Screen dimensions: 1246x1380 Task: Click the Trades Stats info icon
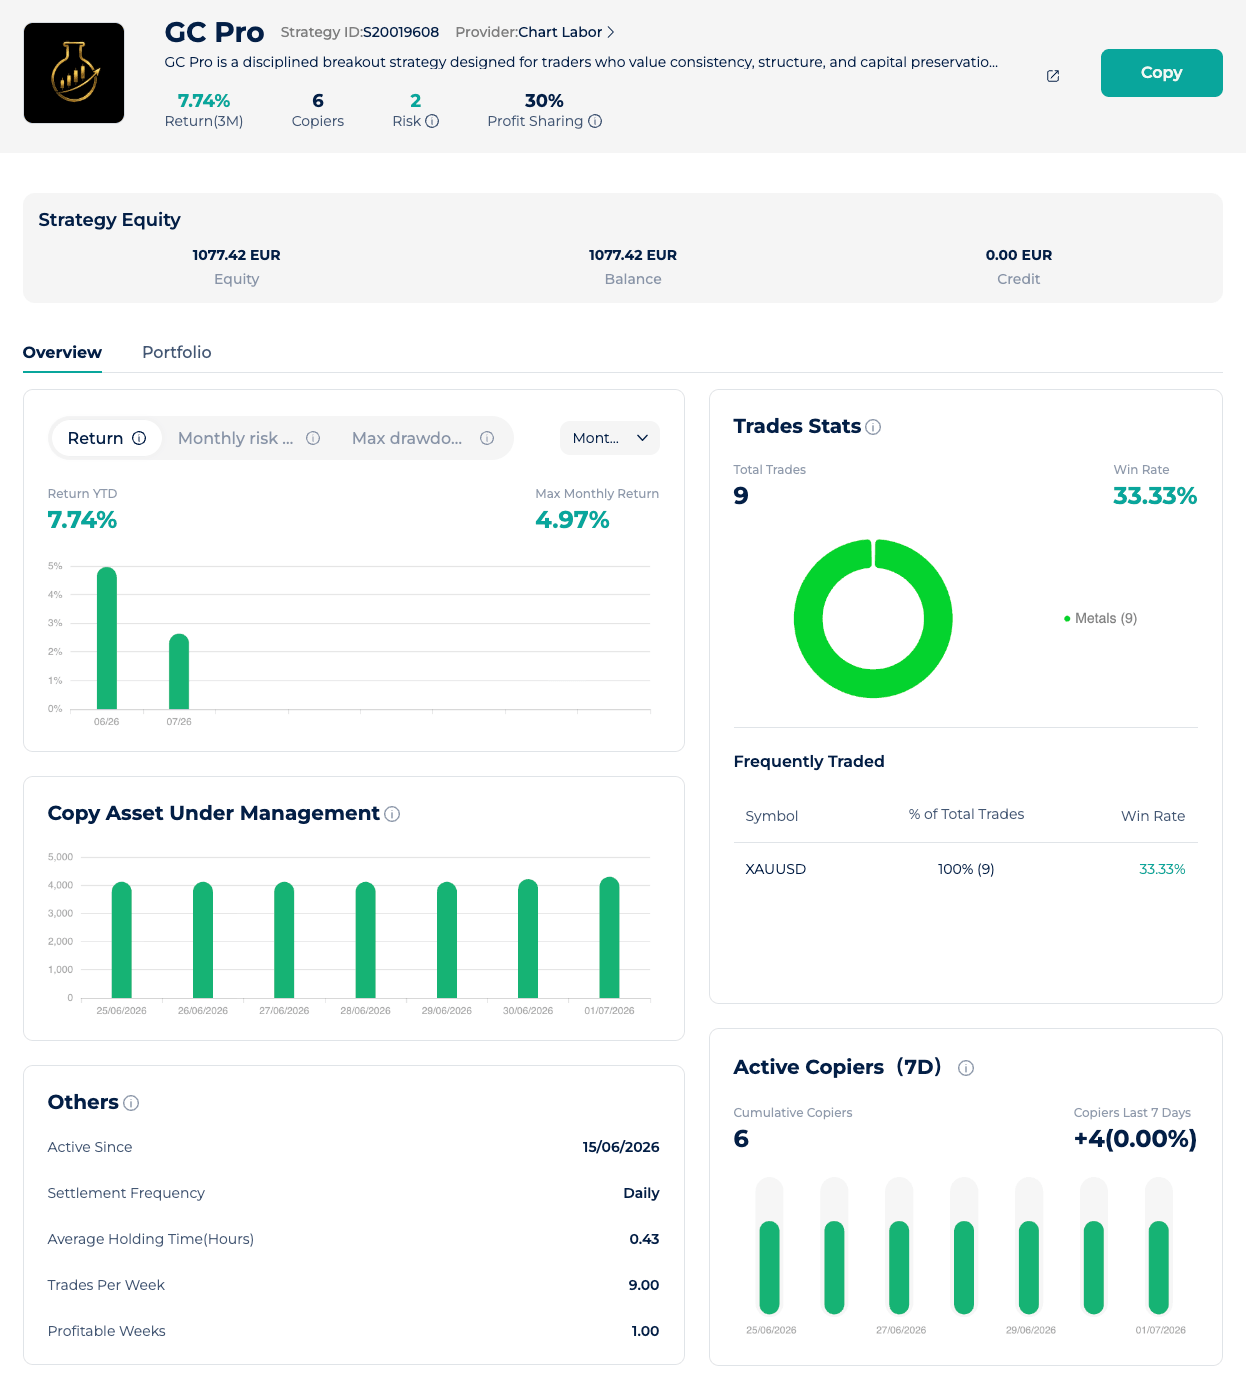pos(873,427)
